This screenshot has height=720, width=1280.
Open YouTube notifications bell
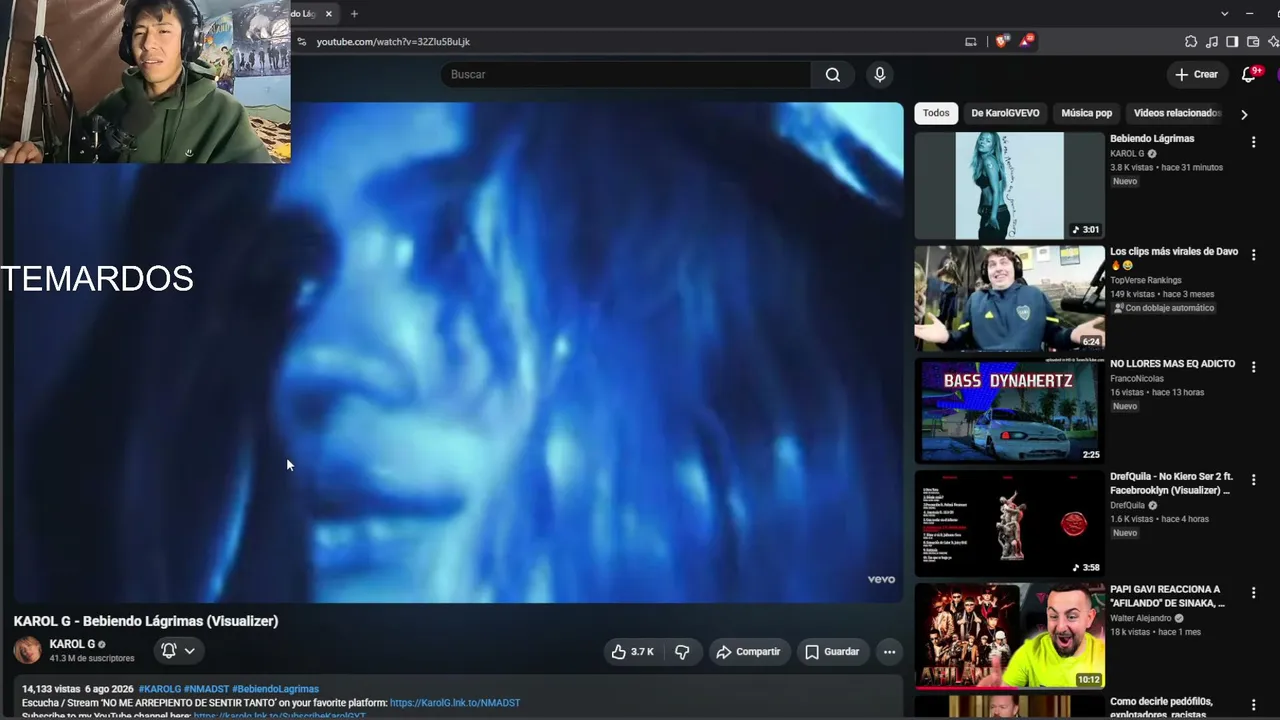tap(1249, 74)
